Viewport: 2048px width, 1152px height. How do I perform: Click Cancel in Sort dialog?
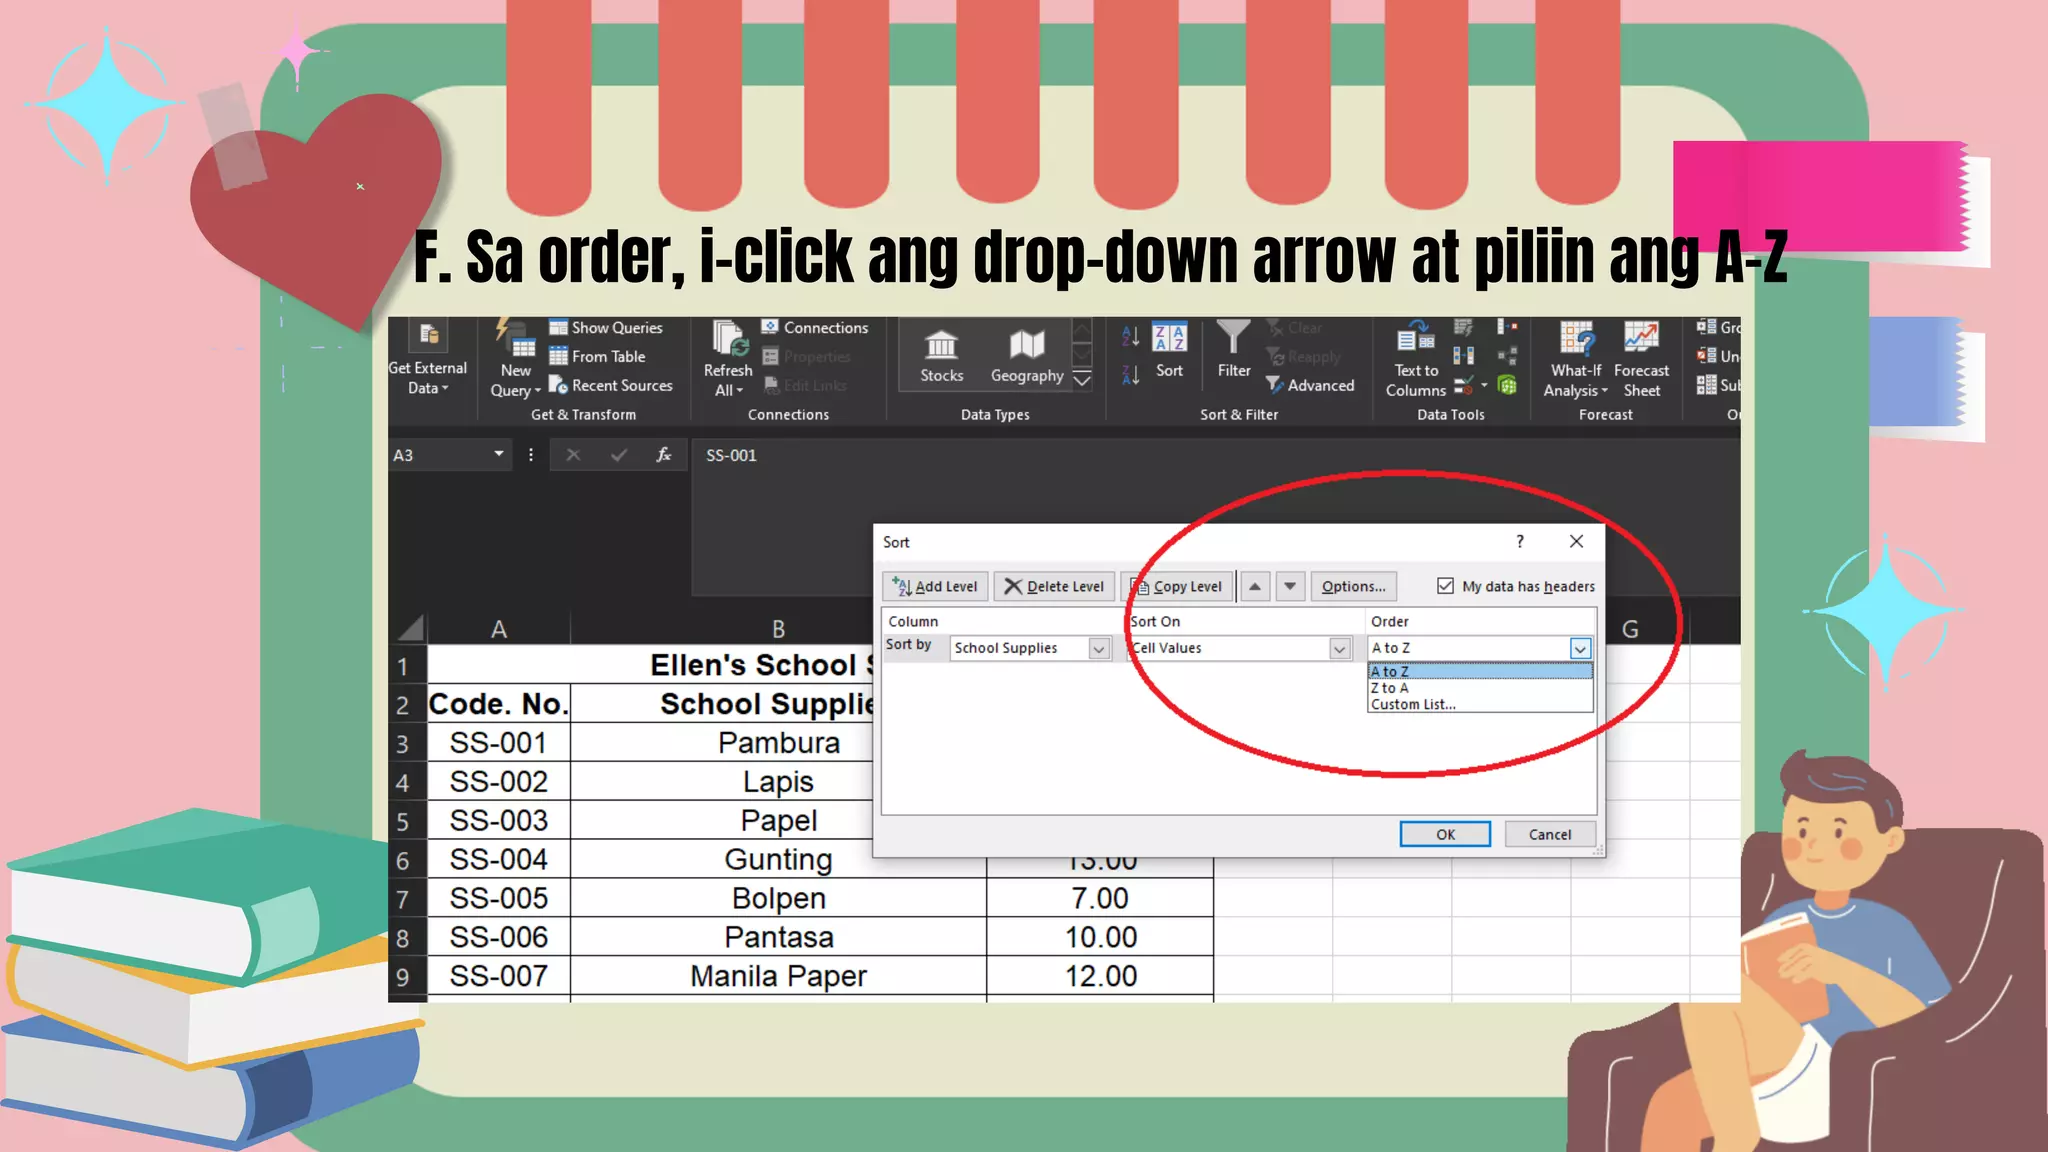point(1549,834)
